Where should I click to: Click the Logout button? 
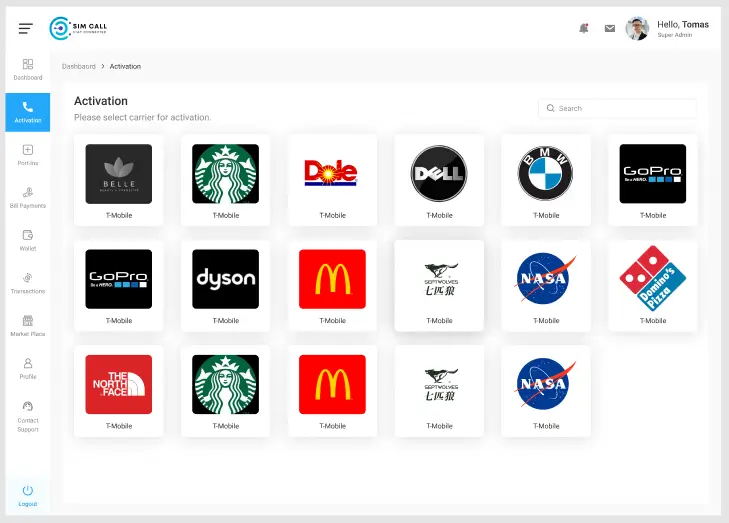[x=27, y=495]
